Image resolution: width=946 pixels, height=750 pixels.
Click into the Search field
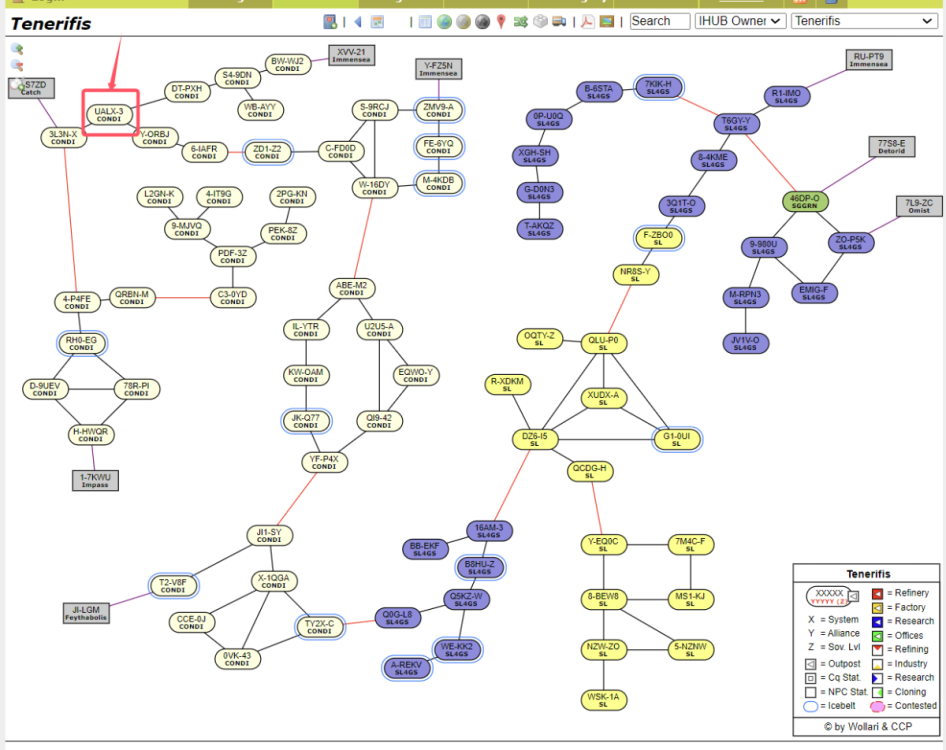click(659, 21)
